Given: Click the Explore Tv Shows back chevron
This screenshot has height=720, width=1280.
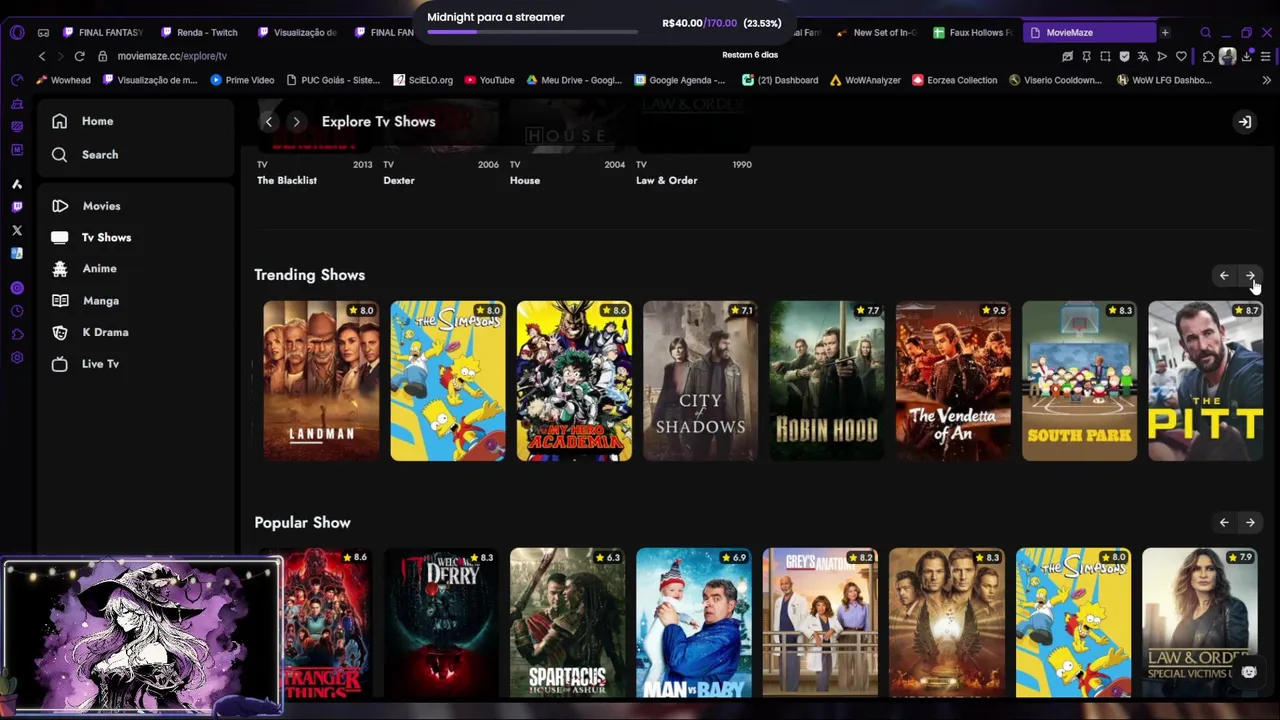Looking at the screenshot, I should tap(268, 122).
